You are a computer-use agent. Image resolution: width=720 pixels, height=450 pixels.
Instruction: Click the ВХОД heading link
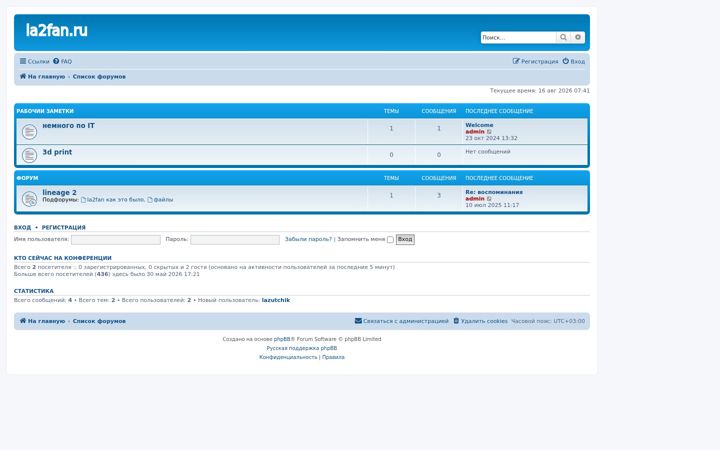pos(22,227)
